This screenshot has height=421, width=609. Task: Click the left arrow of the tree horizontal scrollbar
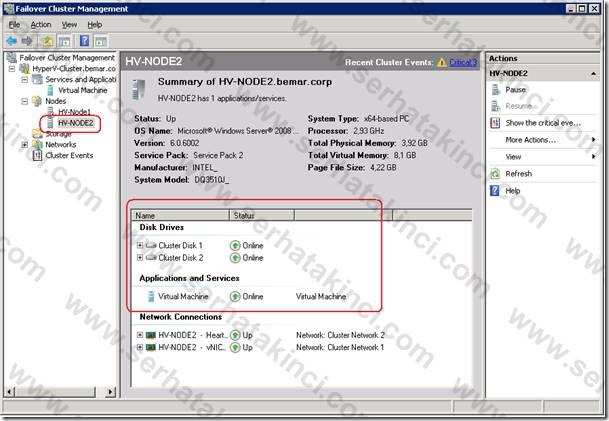coord(10,391)
